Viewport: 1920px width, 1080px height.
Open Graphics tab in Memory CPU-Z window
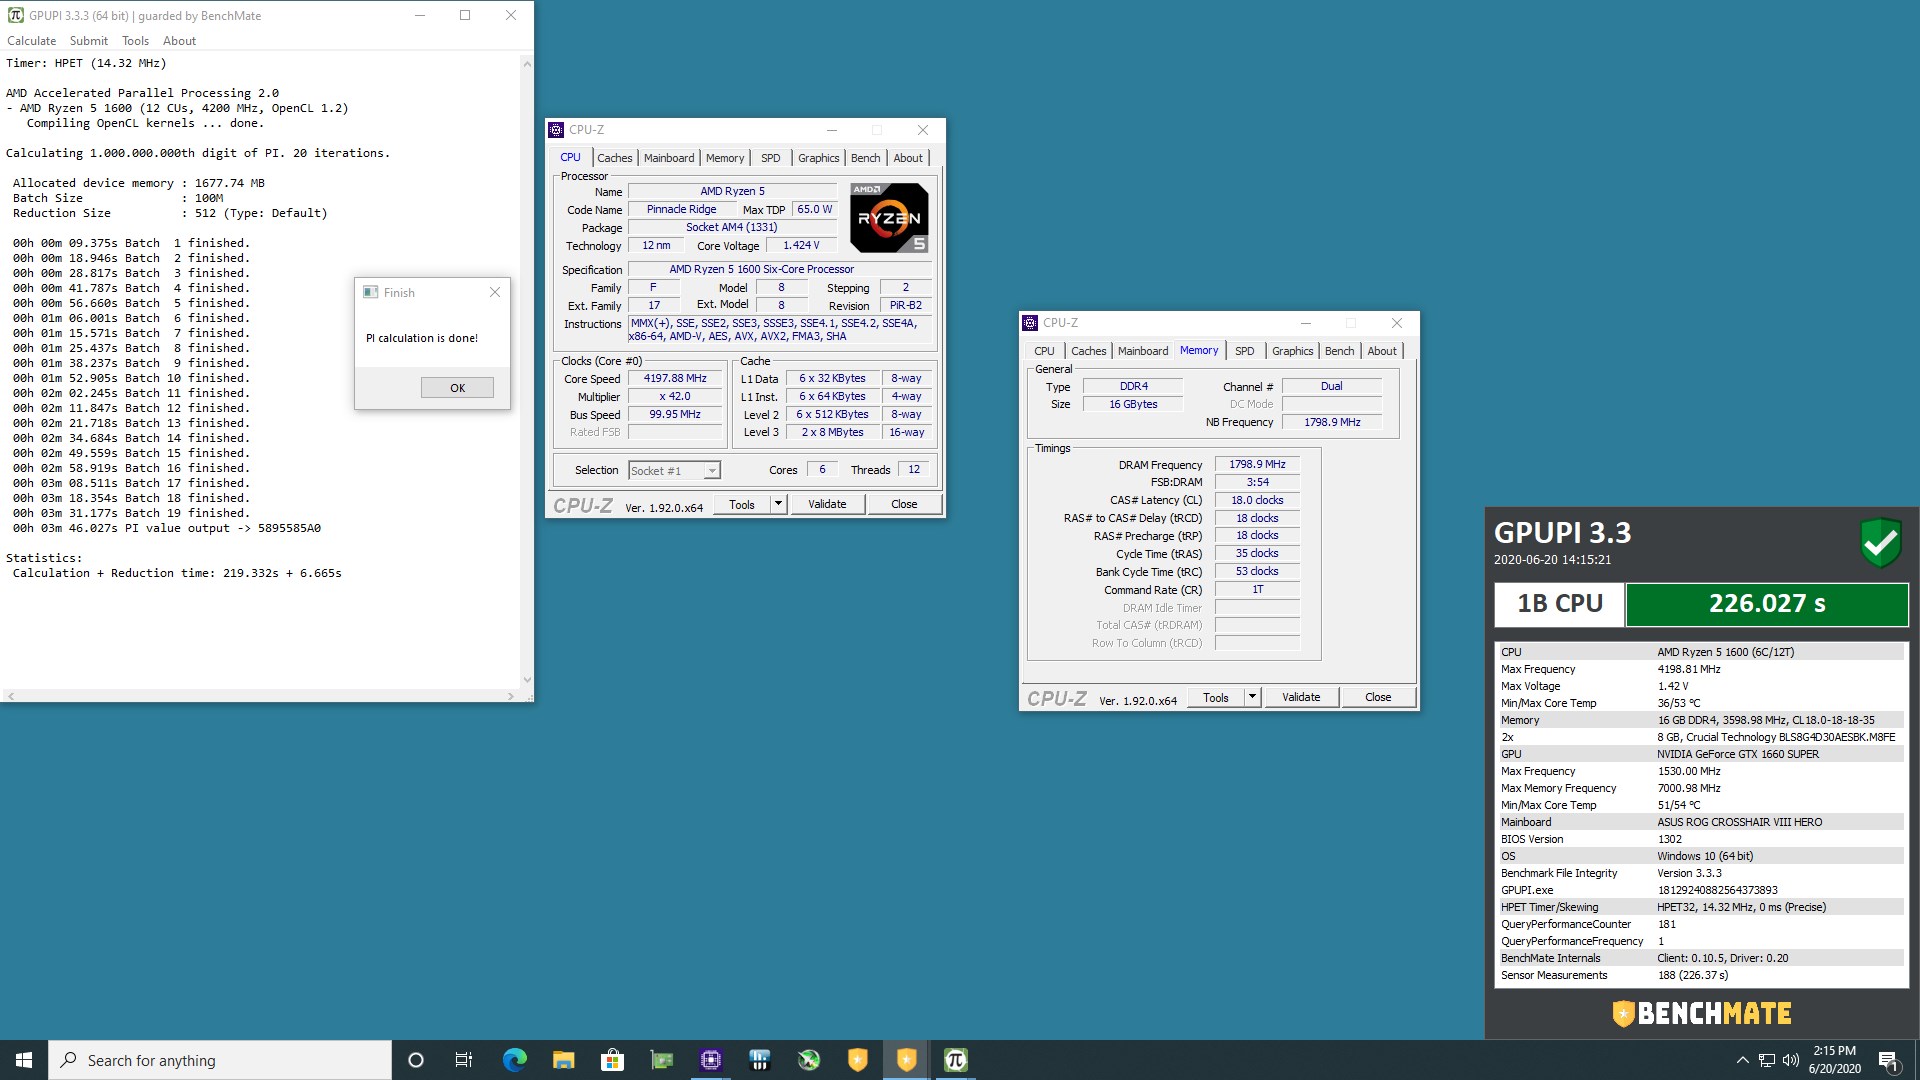[1292, 351]
